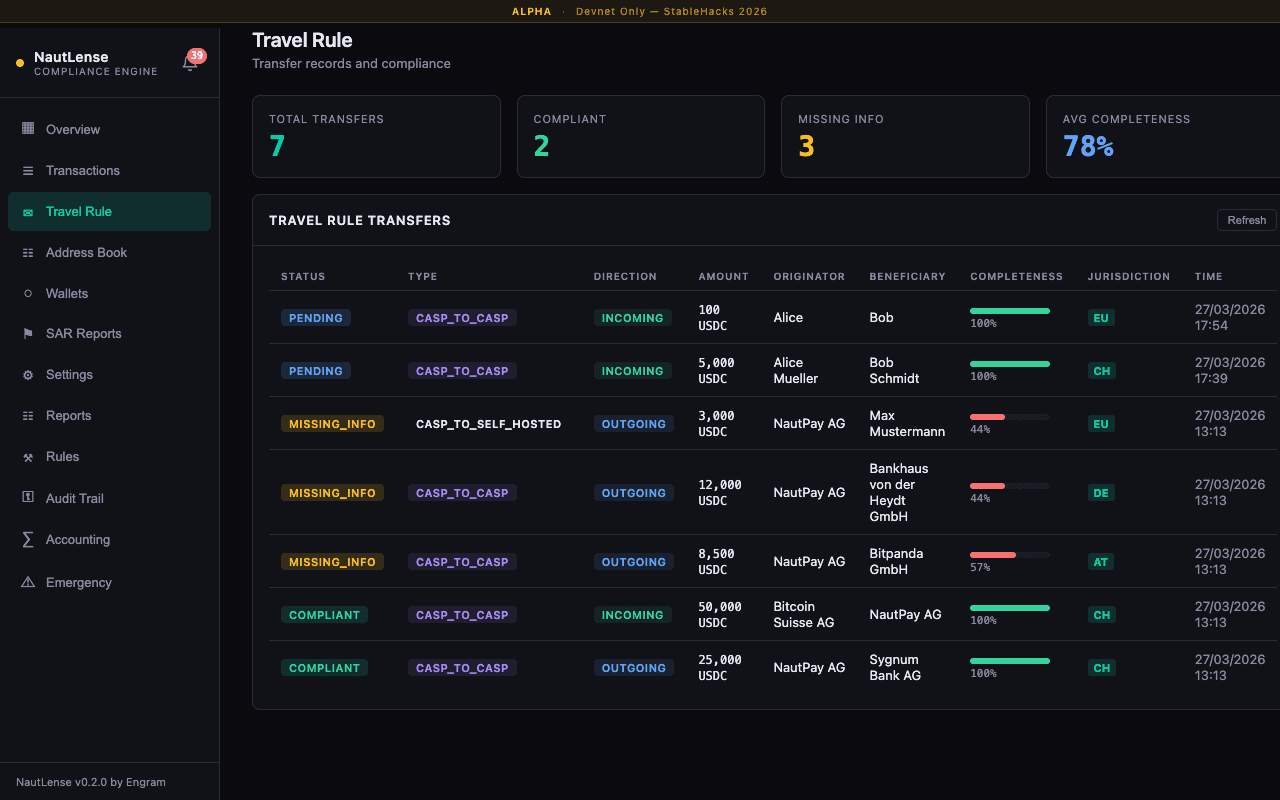This screenshot has height=800, width=1280.
Task: Click the Overview grid icon in sidebar
Action: (x=28, y=129)
